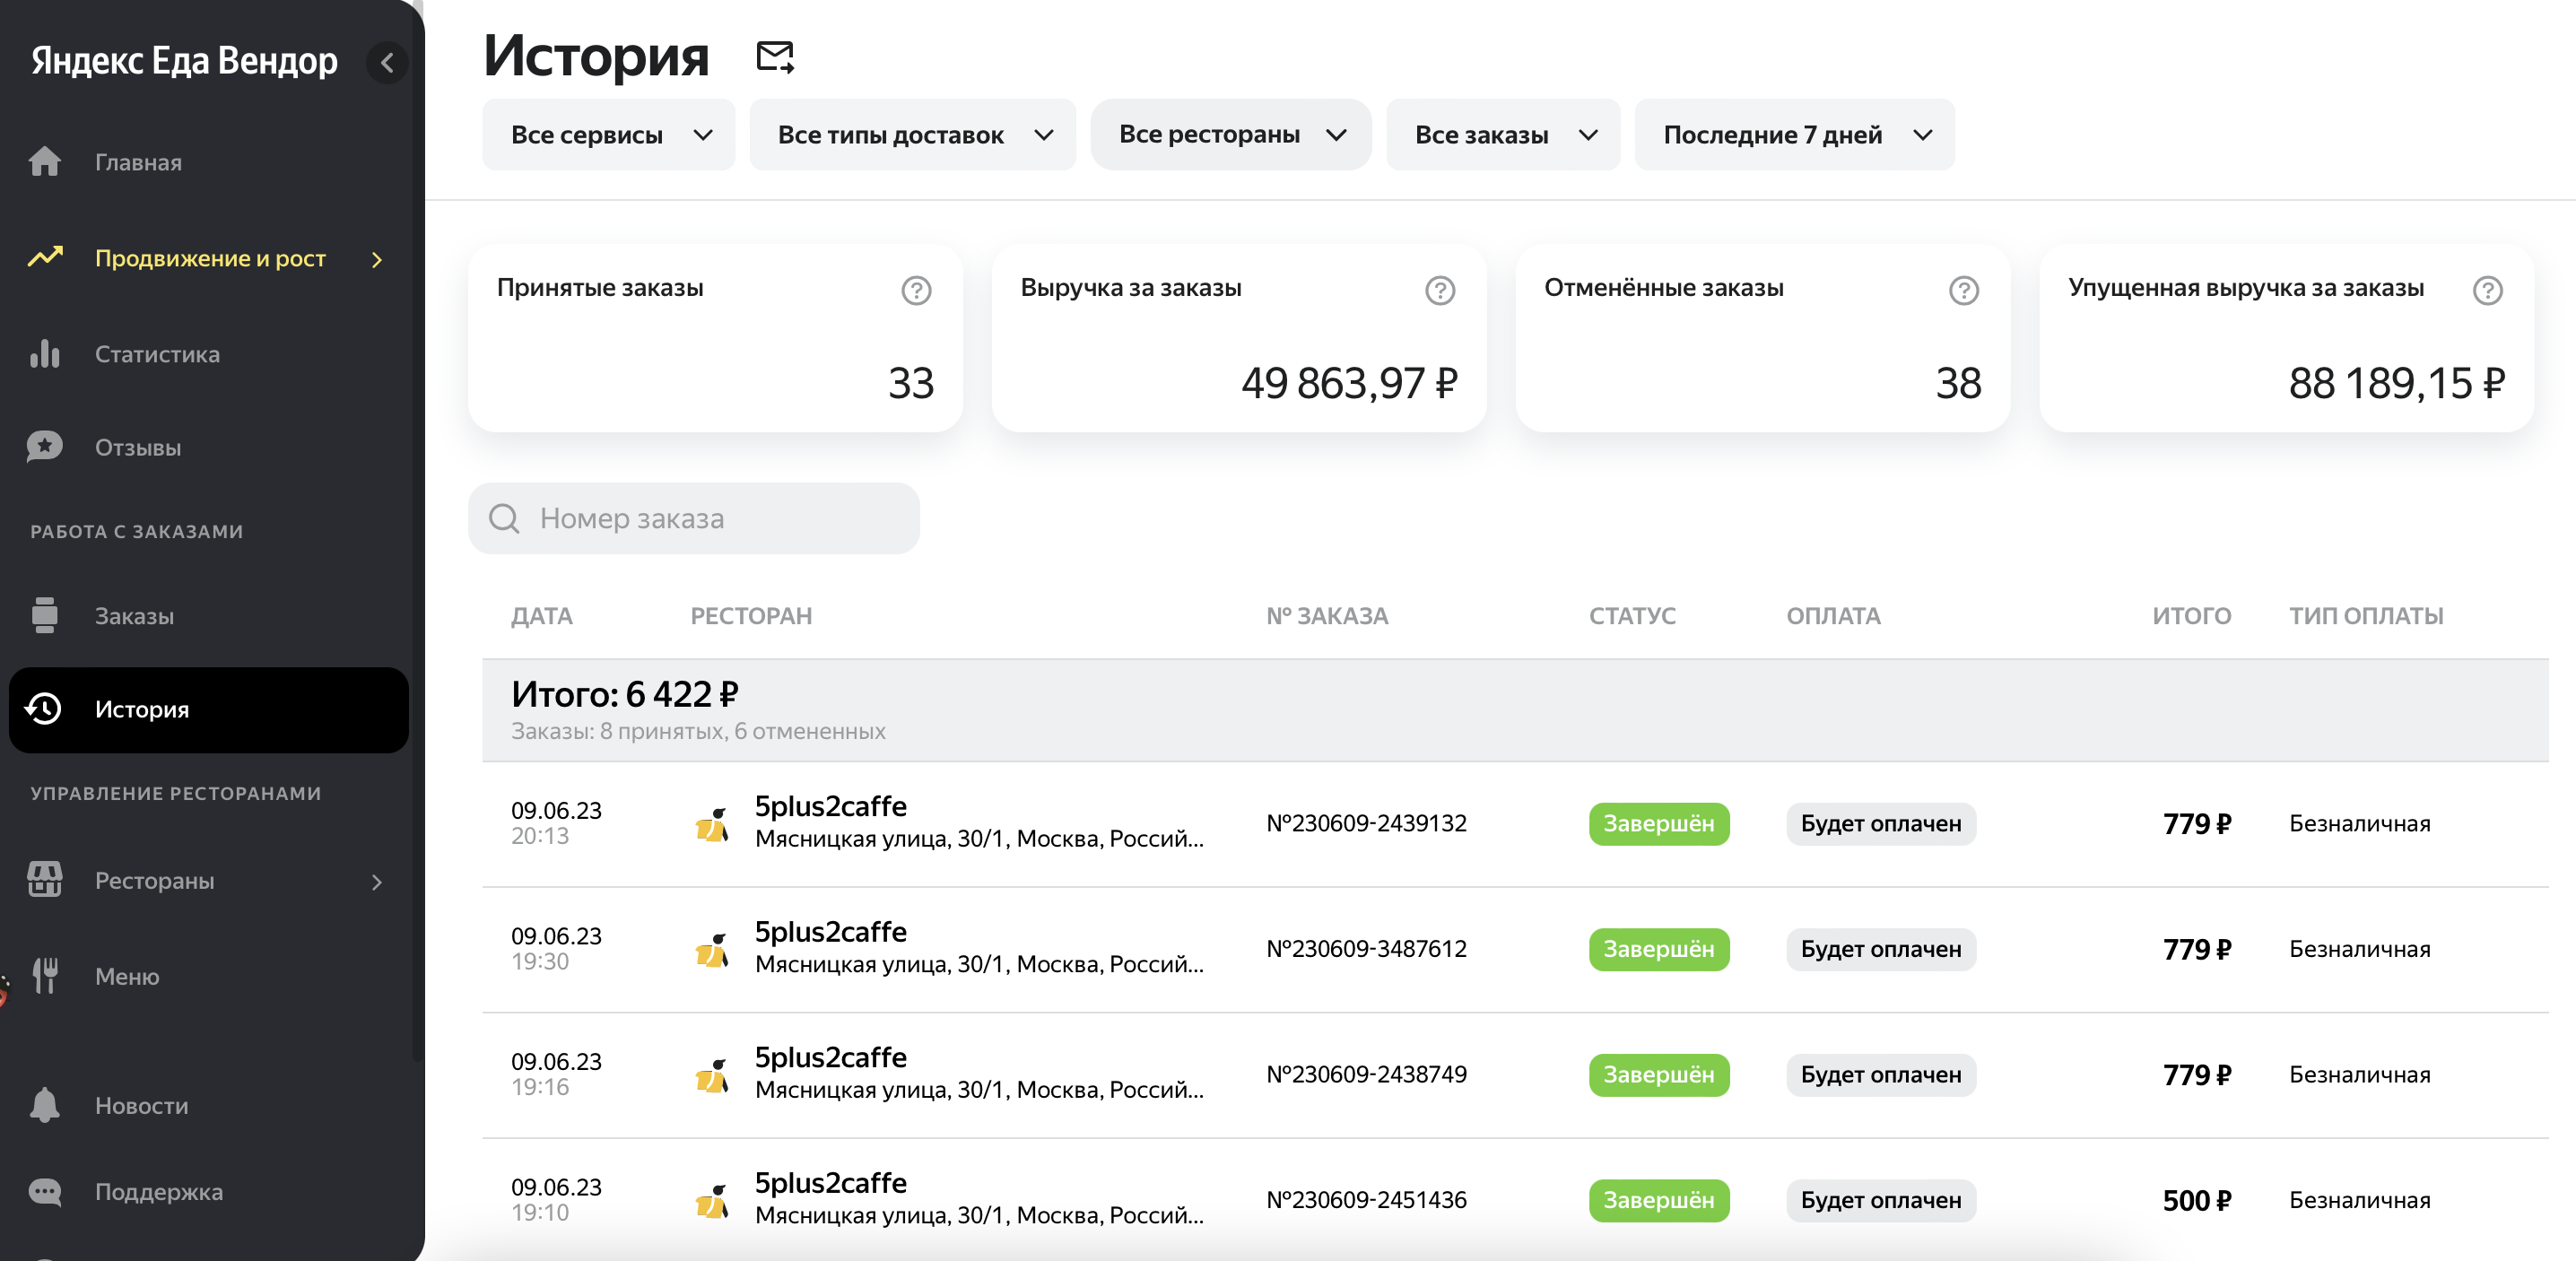Open help for Отменённые заказы card
2576x1261 pixels.
[x=1963, y=290]
